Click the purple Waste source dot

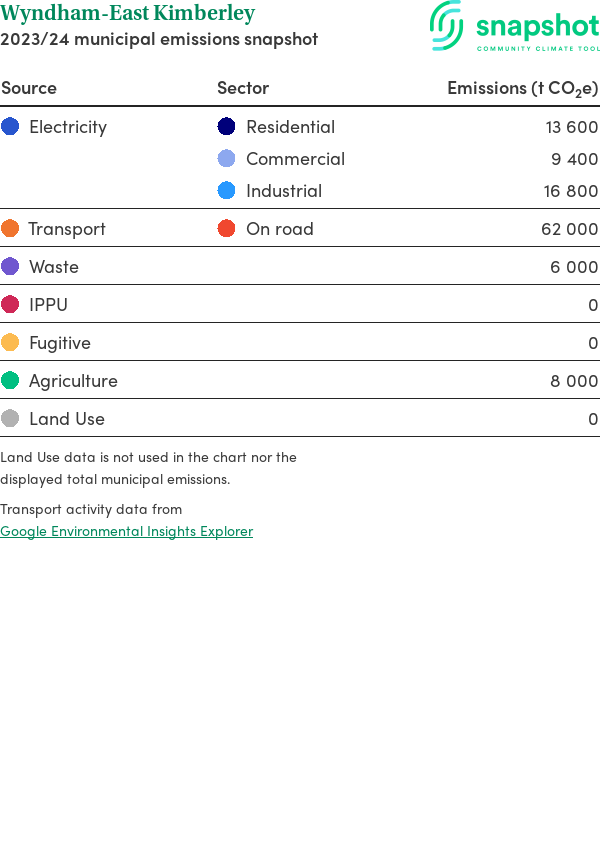pos(10,267)
